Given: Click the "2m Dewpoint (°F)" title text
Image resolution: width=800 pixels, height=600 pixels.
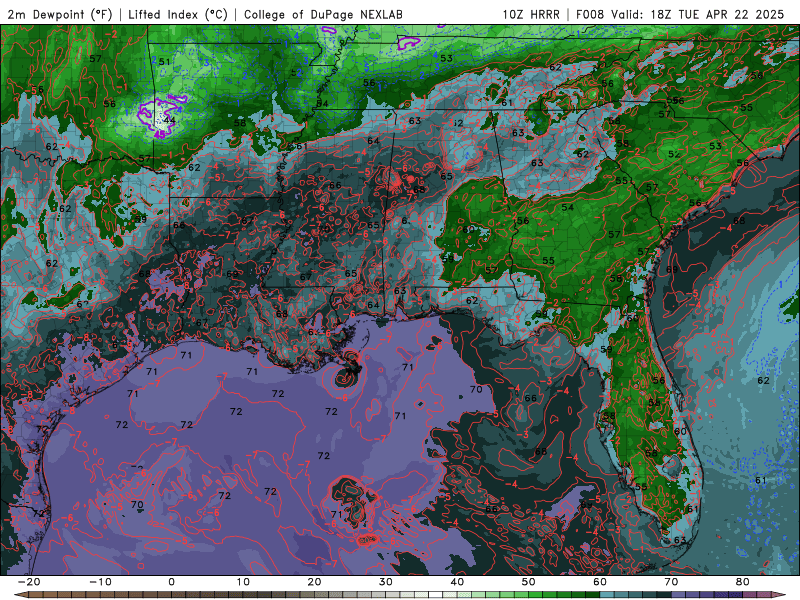Looking at the screenshot, I should coord(60,14).
